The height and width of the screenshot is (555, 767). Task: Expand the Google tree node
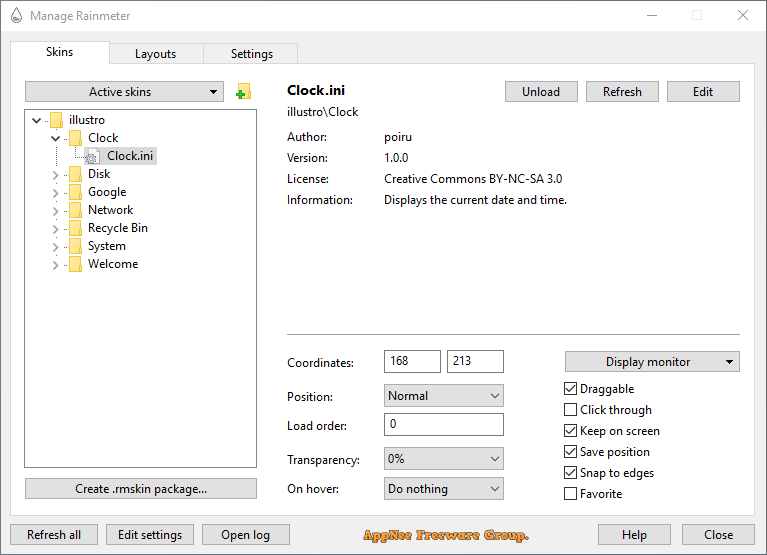point(55,193)
